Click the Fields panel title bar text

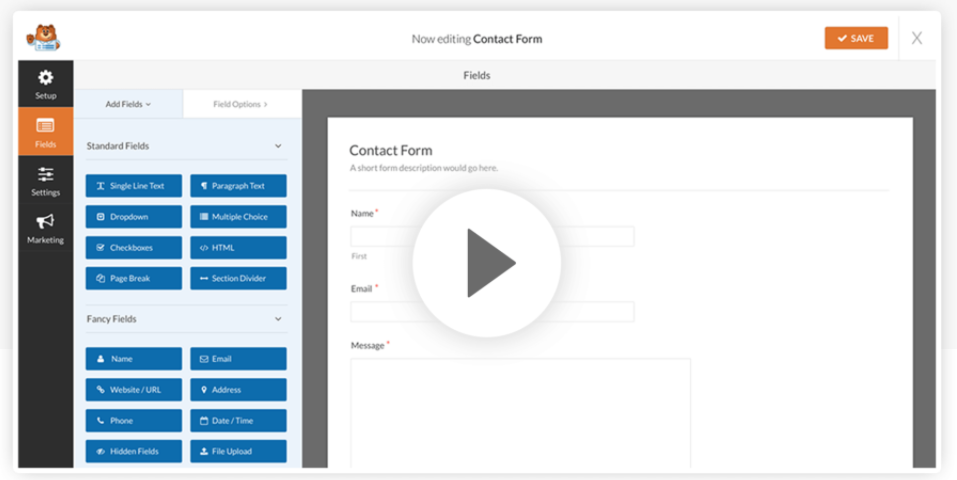click(x=477, y=75)
